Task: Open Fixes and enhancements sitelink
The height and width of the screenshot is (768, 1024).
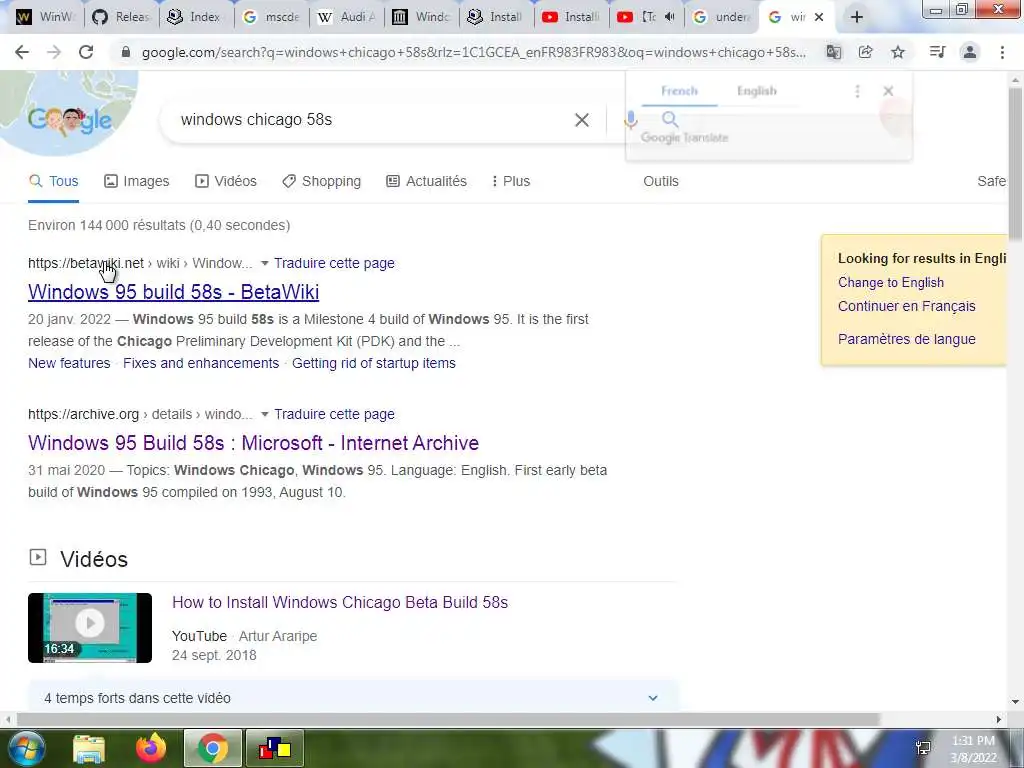Action: [201, 363]
